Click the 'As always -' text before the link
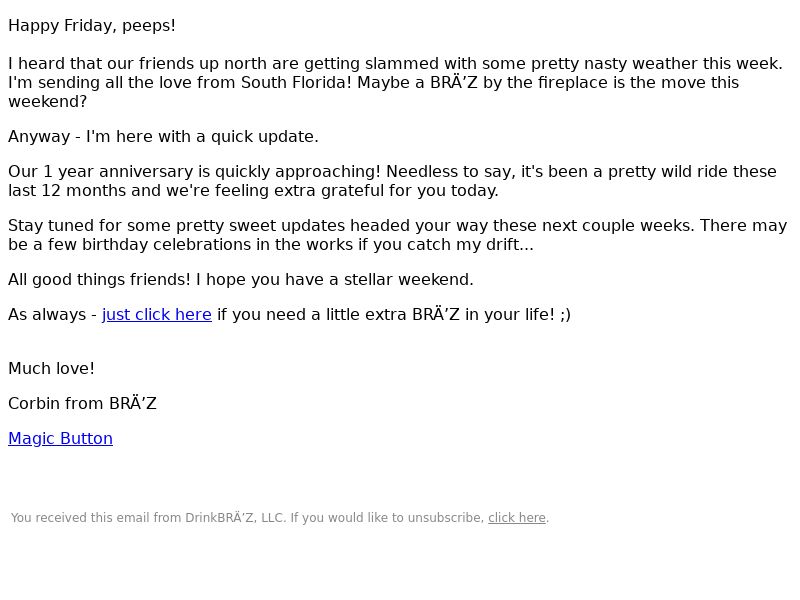The height and width of the screenshot is (600, 800). 53,315
